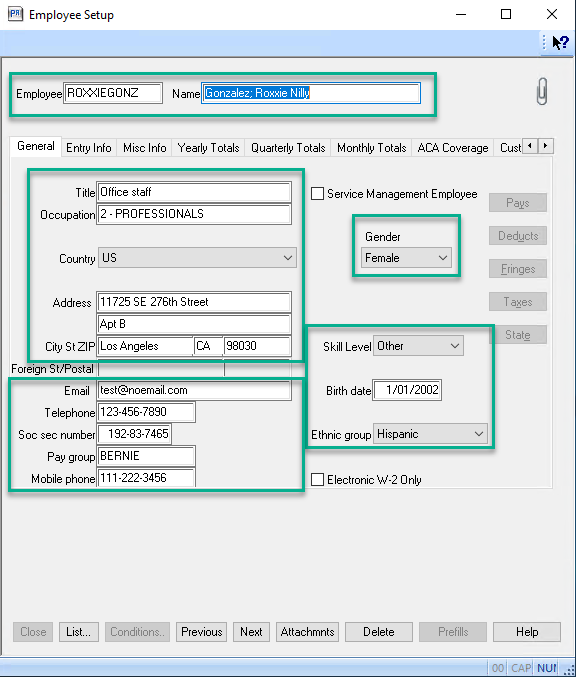
Task: Expand the Ethnic group dropdown
Action: (430, 434)
